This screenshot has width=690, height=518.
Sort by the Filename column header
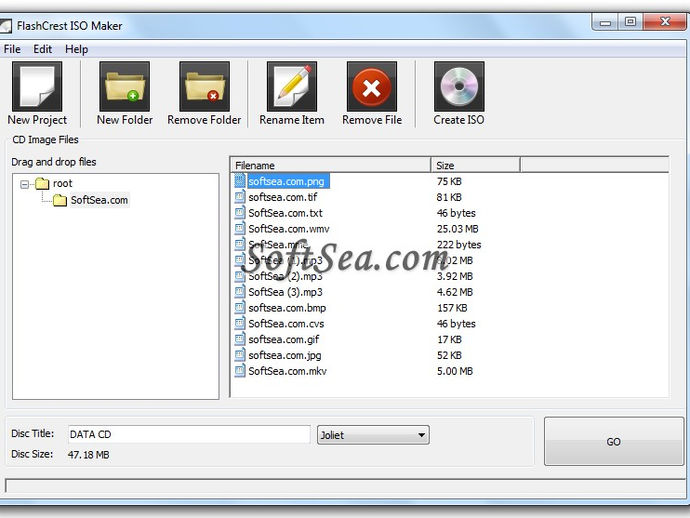click(x=330, y=165)
